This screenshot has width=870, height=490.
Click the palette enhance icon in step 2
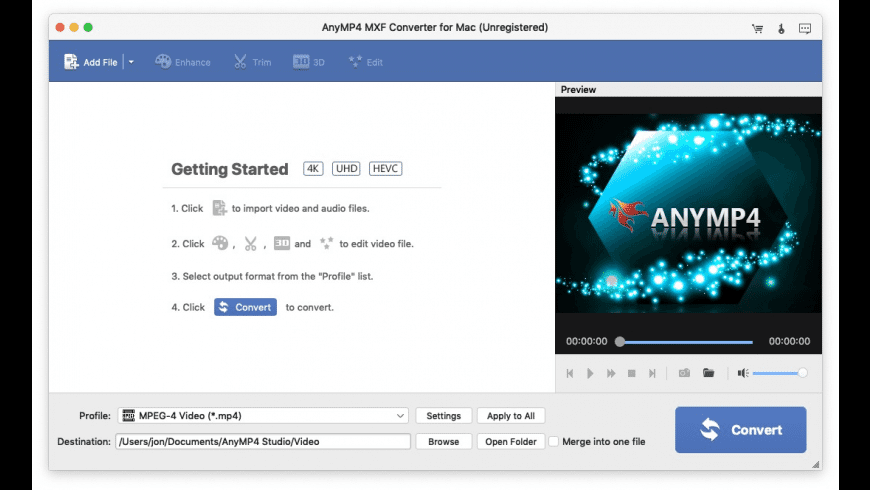pos(220,243)
